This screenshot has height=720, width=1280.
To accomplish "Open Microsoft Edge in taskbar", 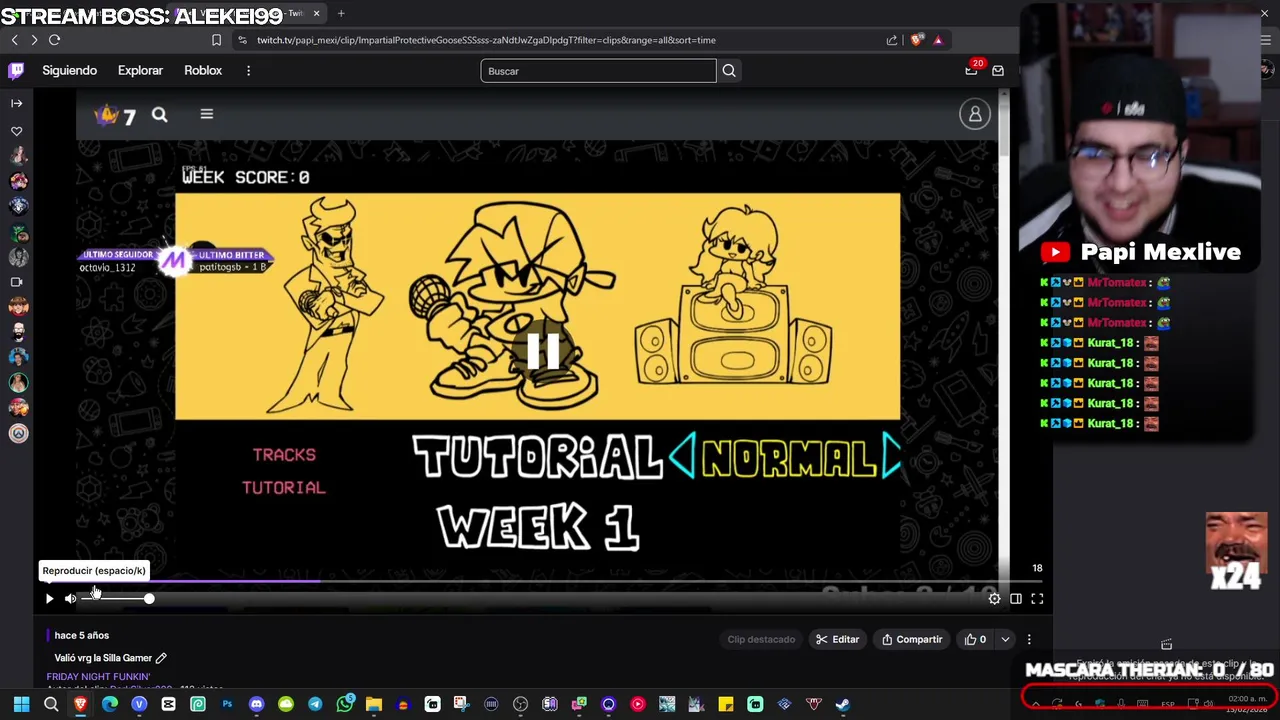I will click(x=110, y=704).
